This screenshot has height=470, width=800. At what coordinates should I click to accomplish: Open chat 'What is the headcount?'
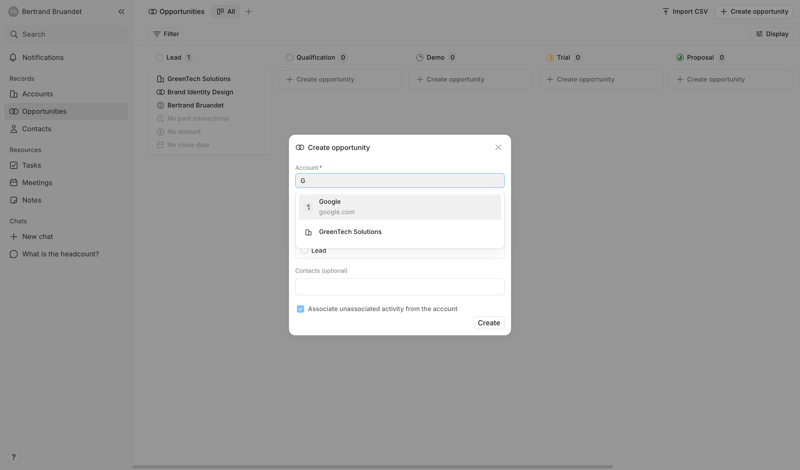(66, 254)
